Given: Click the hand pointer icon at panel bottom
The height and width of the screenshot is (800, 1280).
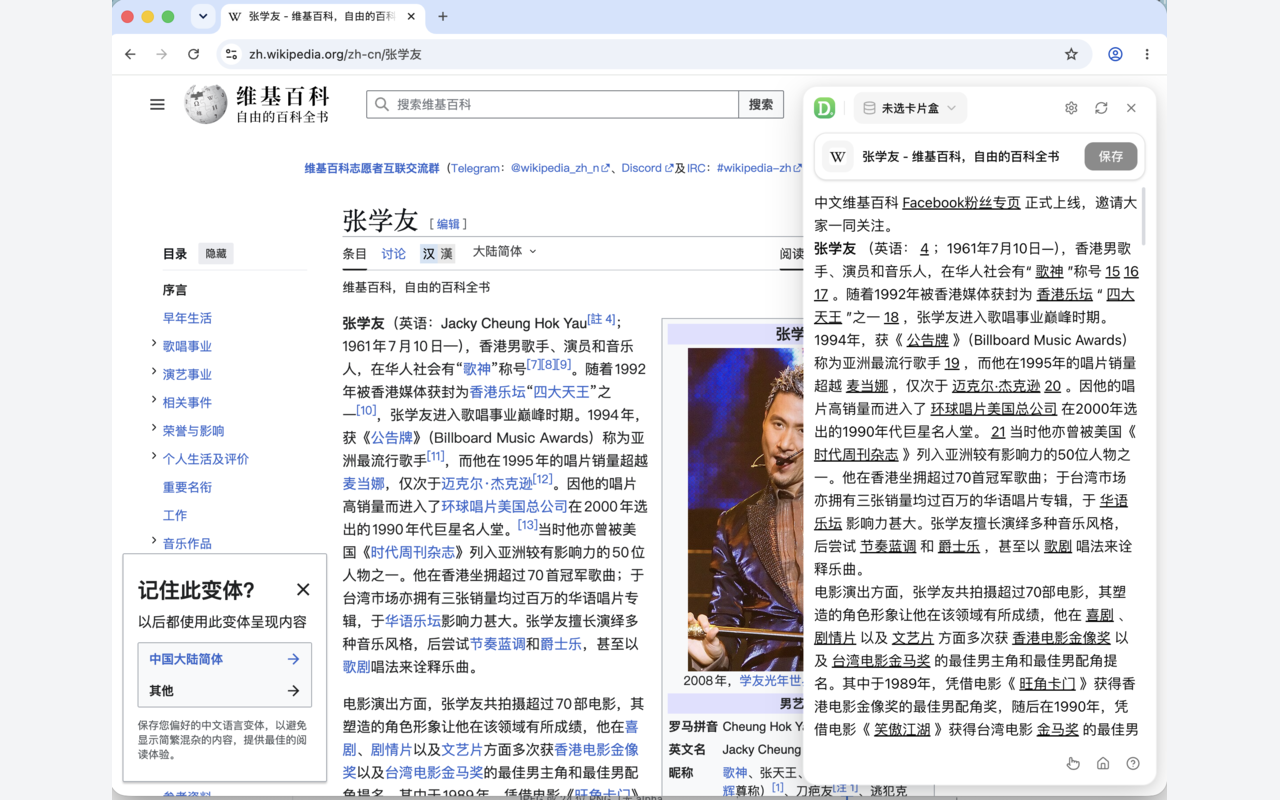Looking at the screenshot, I should coord(1073,763).
